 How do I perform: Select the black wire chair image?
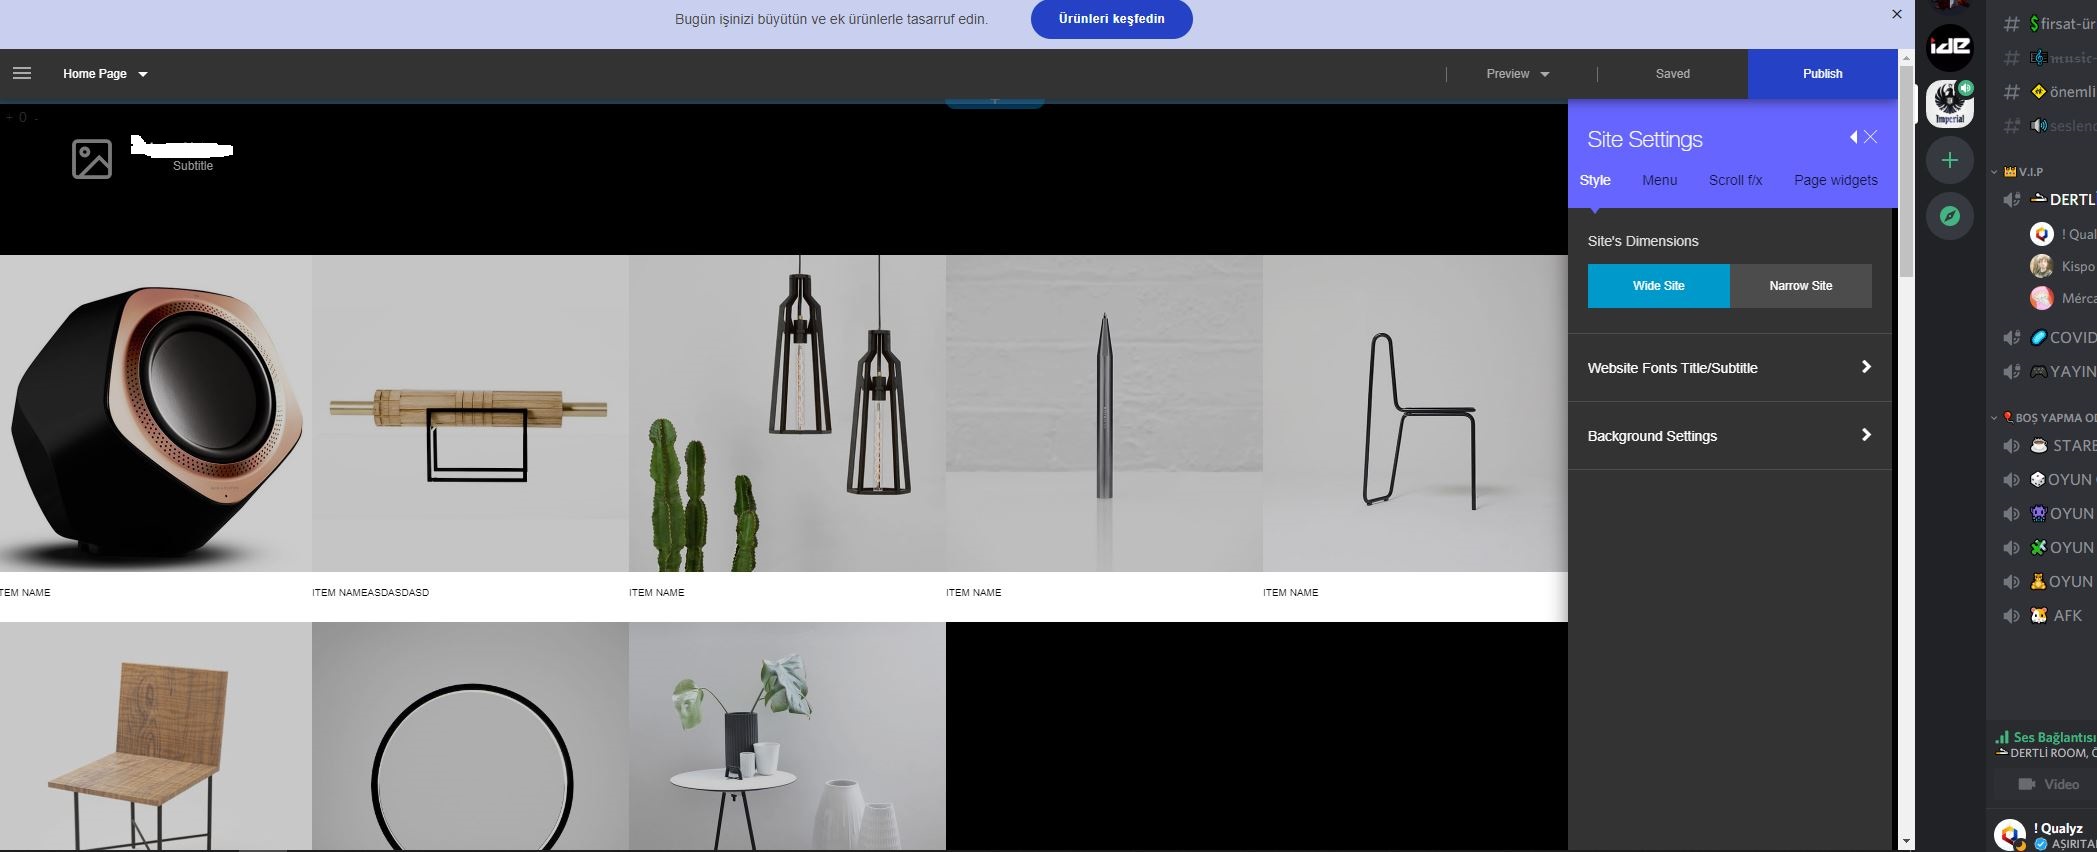1415,413
